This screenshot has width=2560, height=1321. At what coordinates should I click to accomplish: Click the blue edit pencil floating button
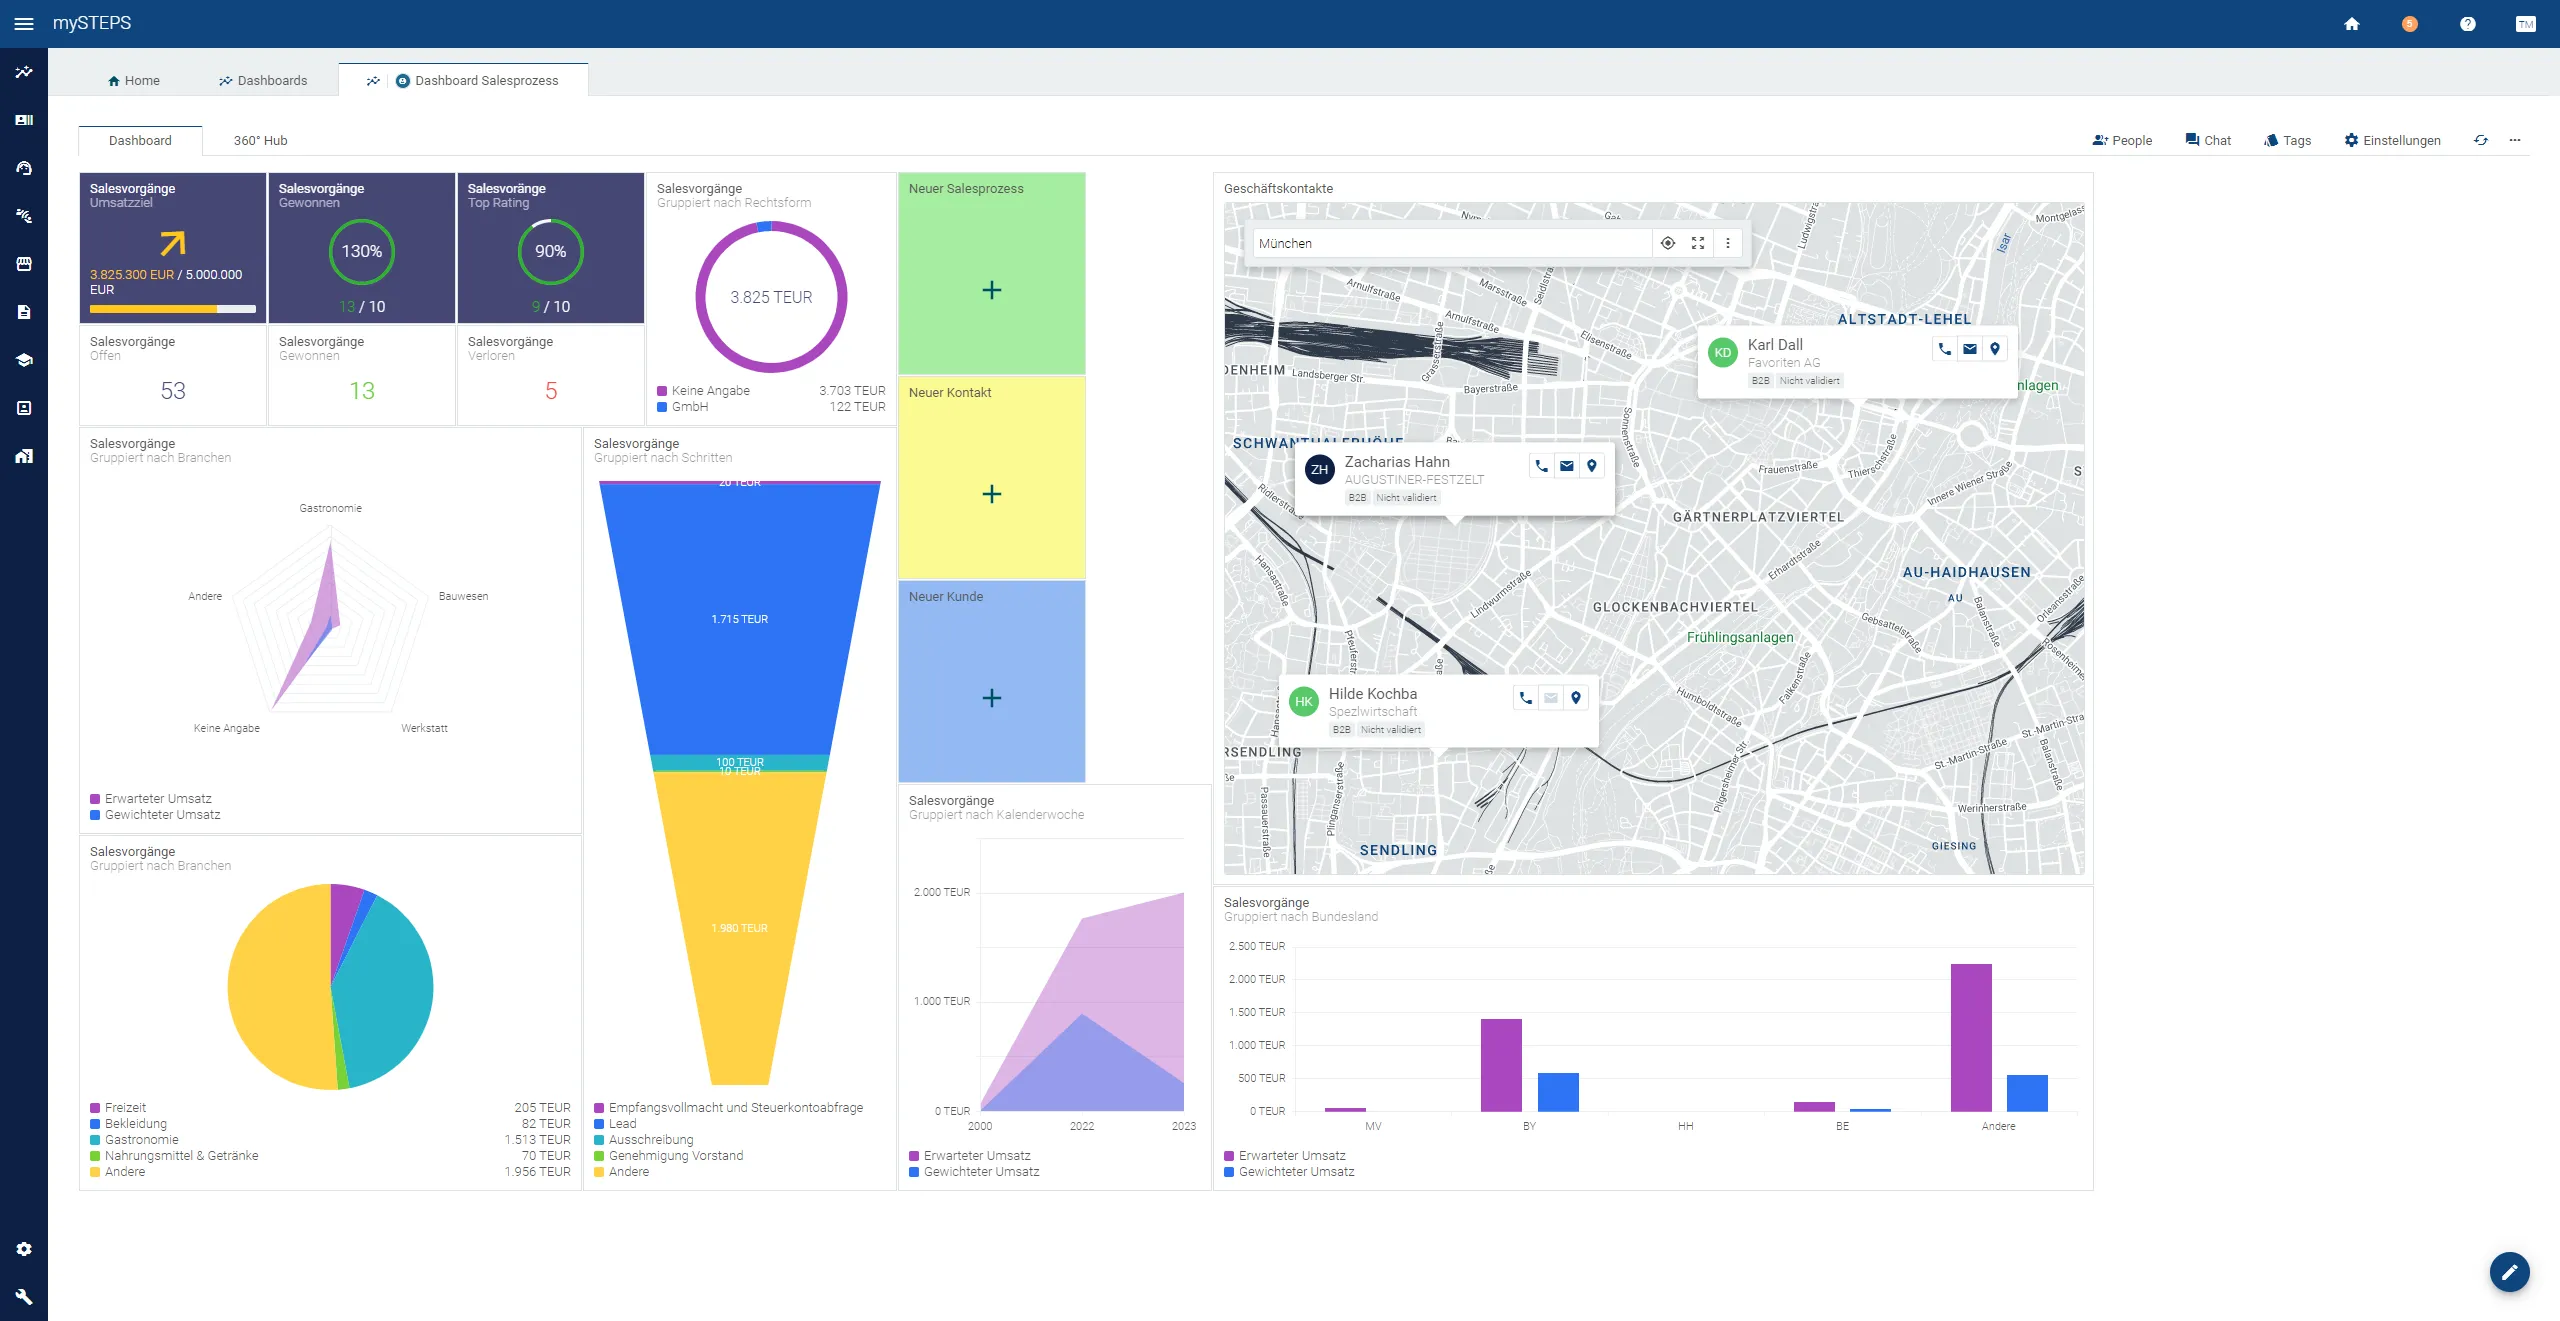(2509, 1272)
